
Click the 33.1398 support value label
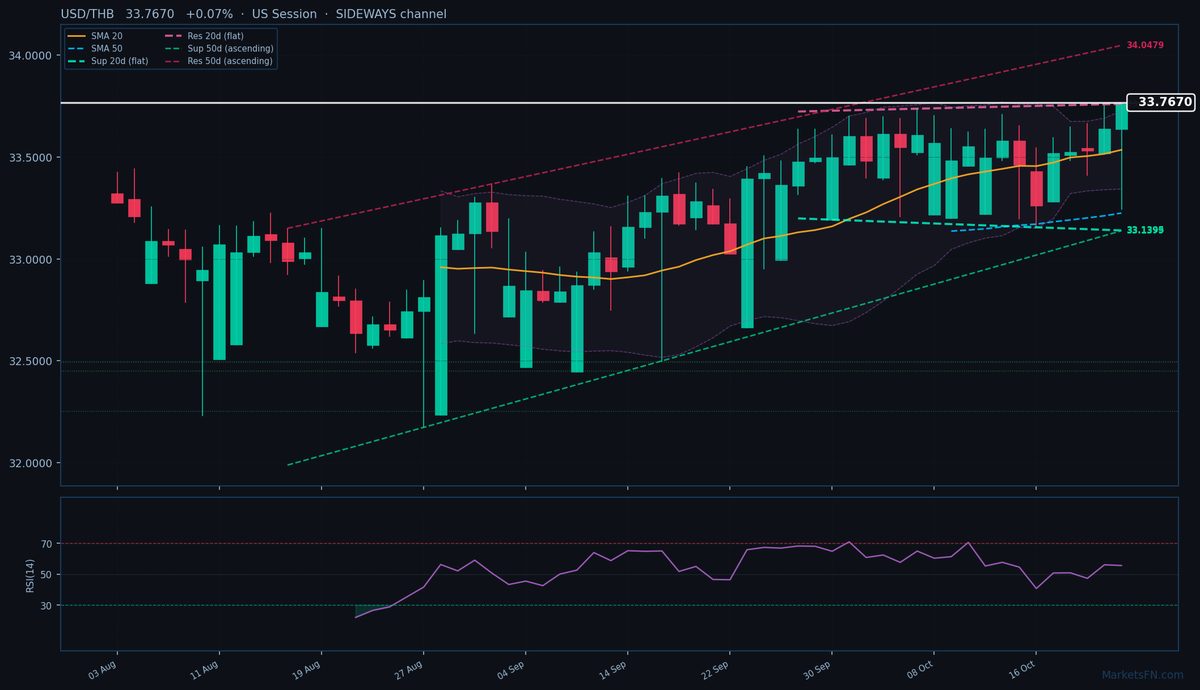pyautogui.click(x=1145, y=230)
